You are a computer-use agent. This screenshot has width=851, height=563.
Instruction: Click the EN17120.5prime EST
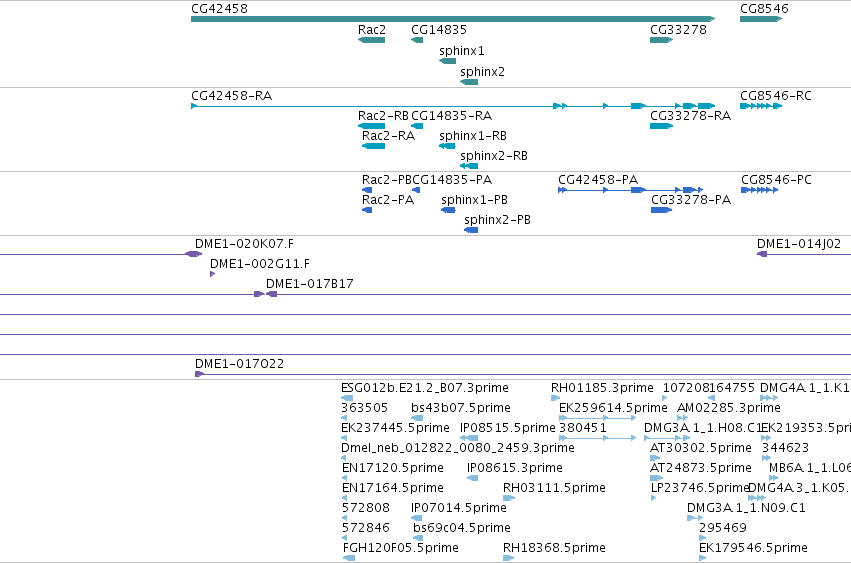[x=345, y=478]
